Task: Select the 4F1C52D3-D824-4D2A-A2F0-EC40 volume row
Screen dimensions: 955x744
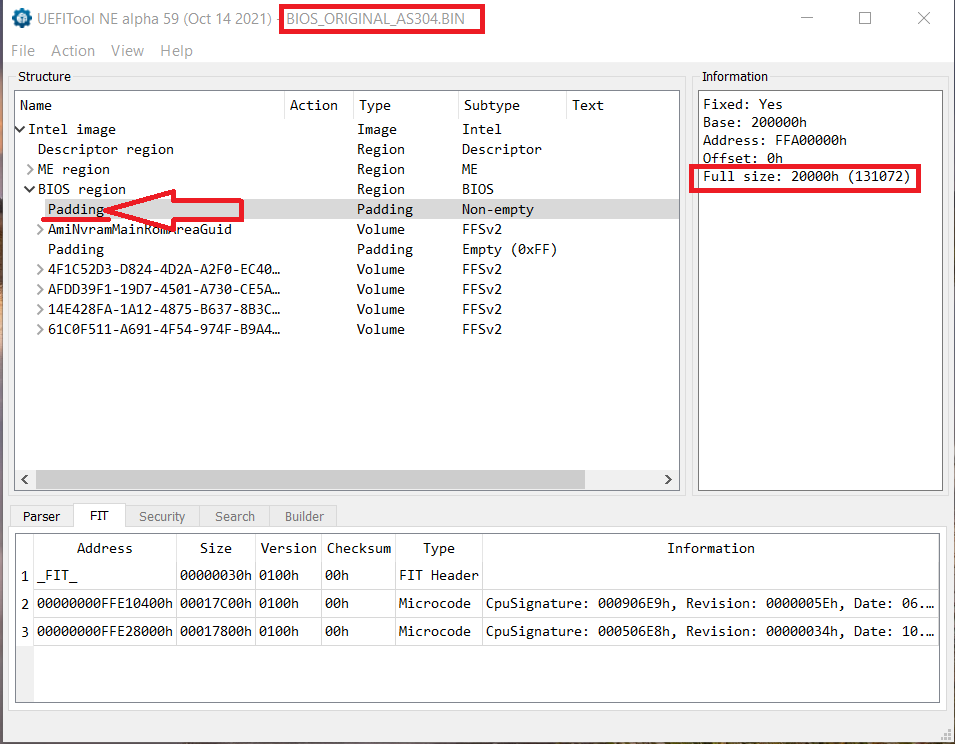Action: (x=347, y=269)
